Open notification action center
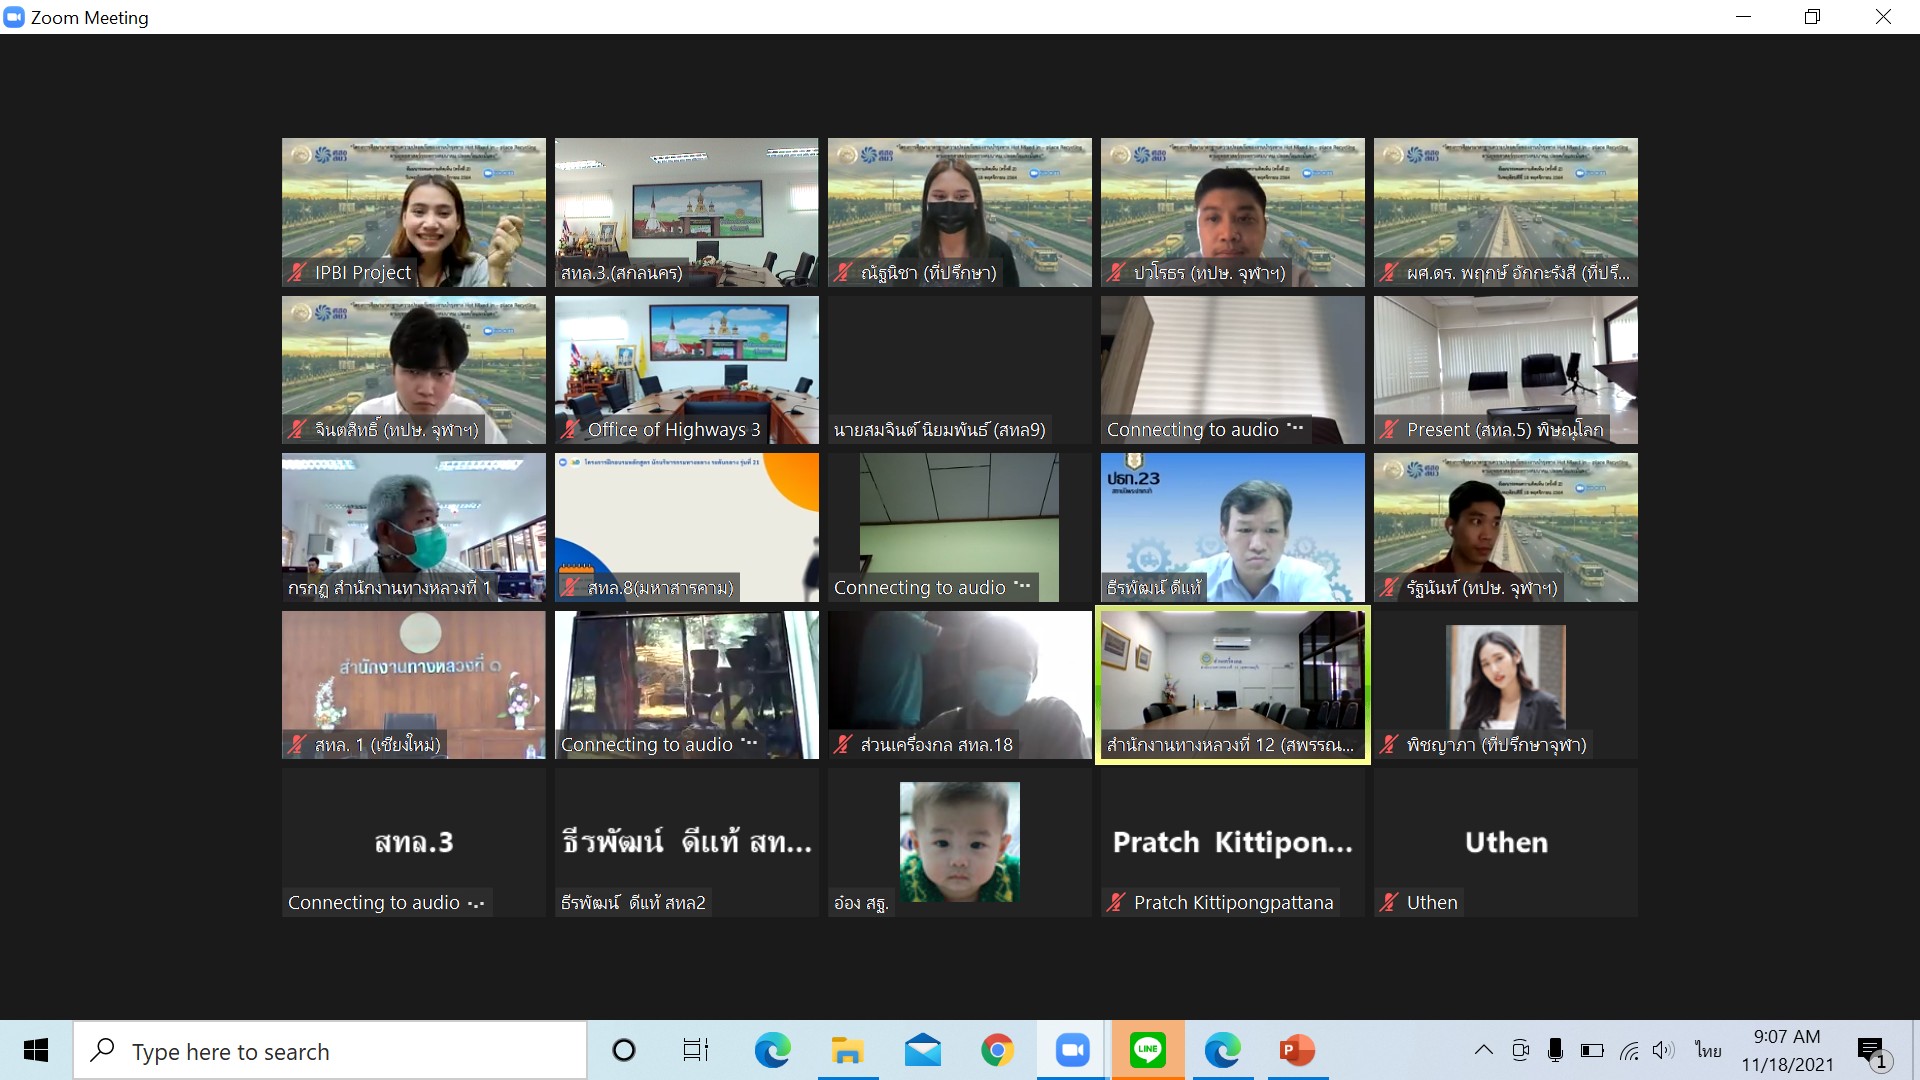Viewport: 1920px width, 1080px height. point(1871,1050)
